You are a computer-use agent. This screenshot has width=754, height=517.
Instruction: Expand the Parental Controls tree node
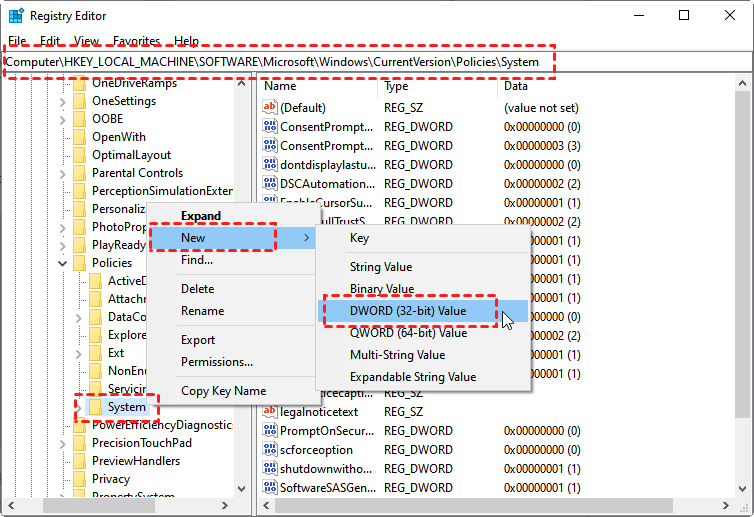tap(63, 174)
